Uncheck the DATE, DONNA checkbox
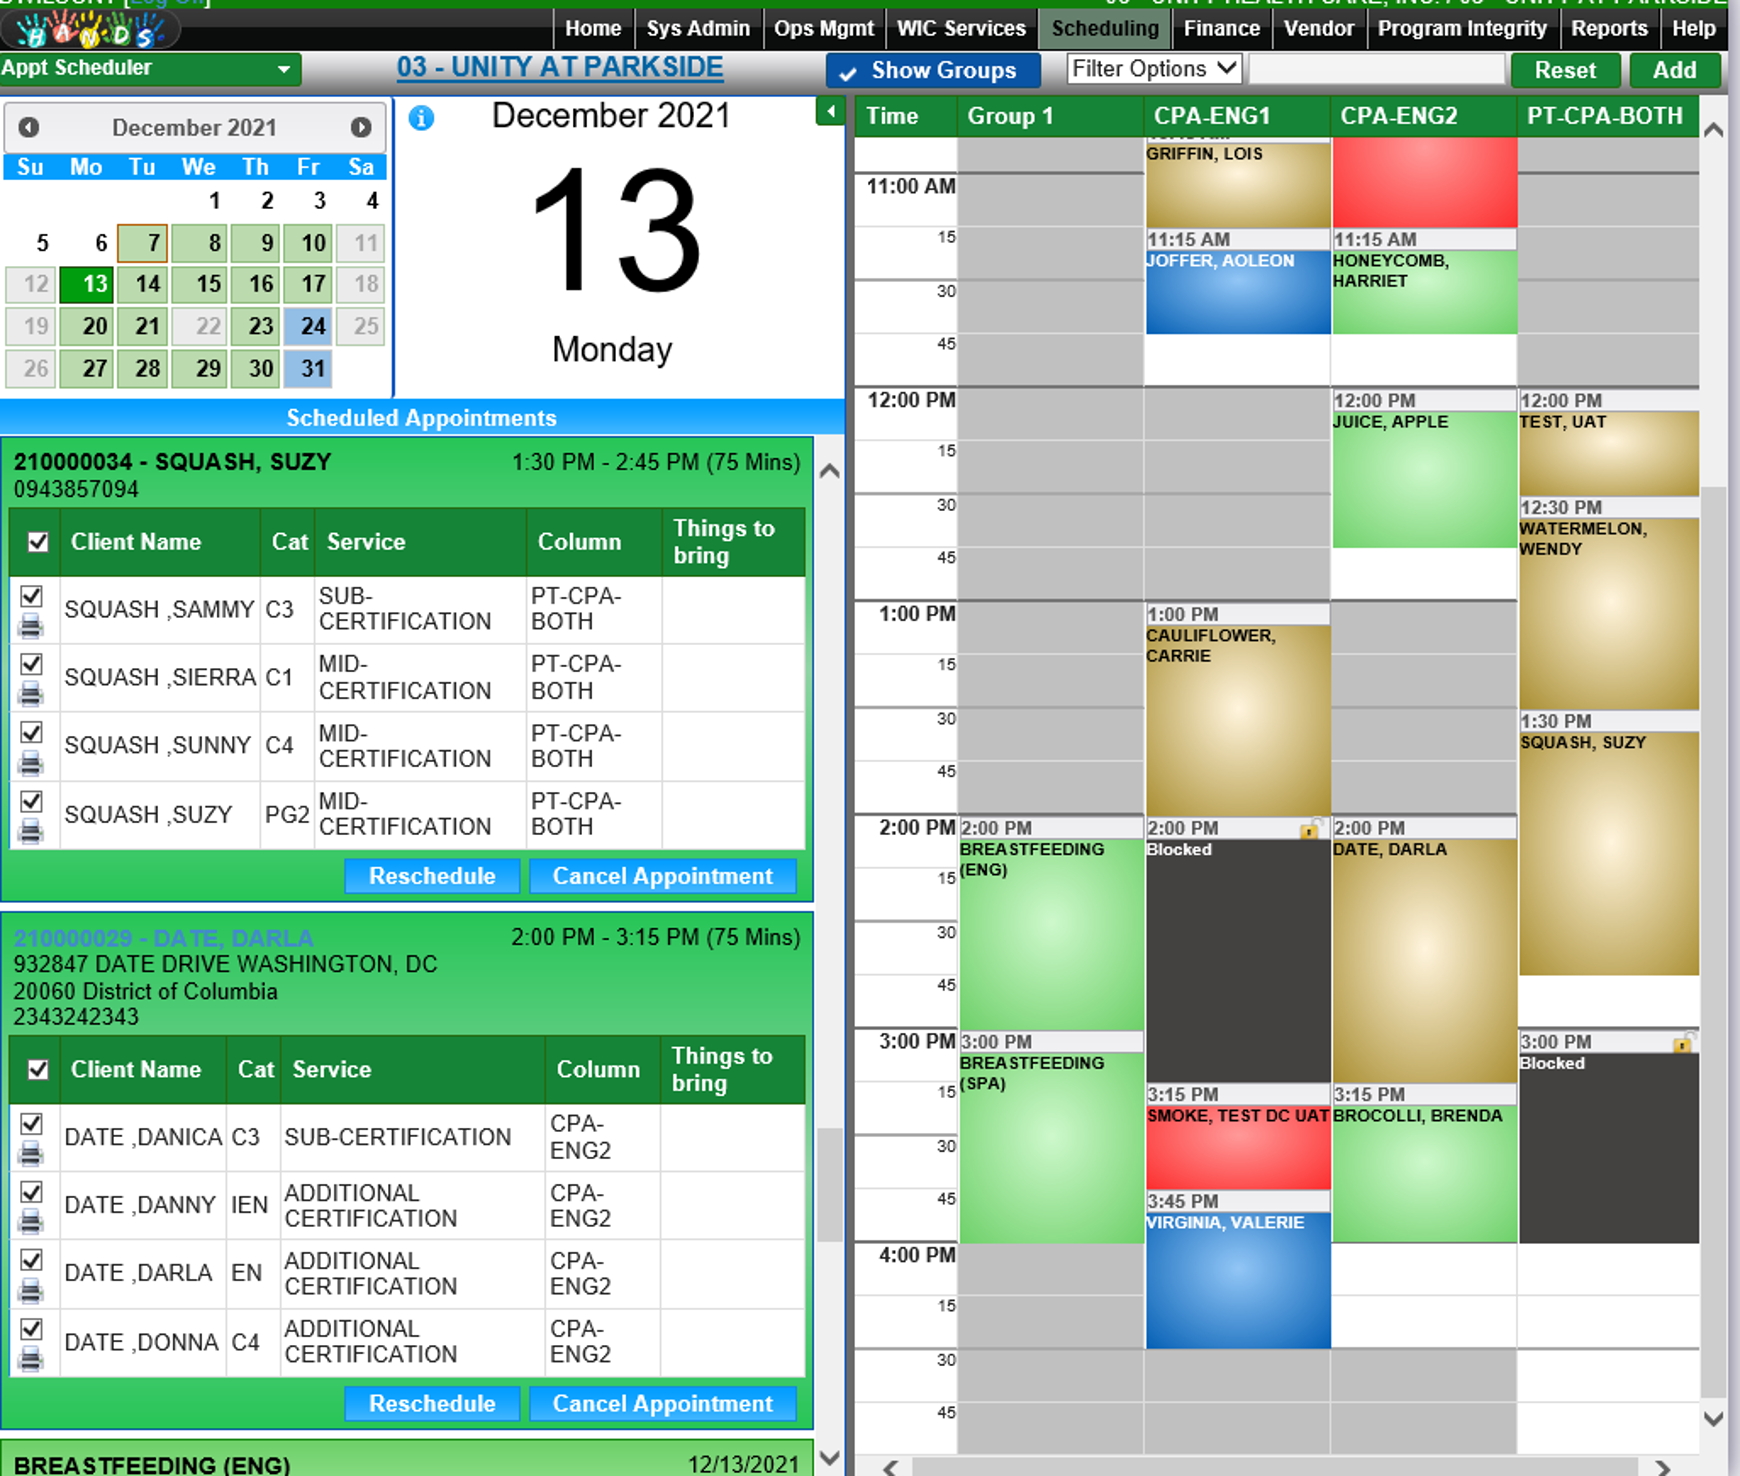 point(32,1329)
